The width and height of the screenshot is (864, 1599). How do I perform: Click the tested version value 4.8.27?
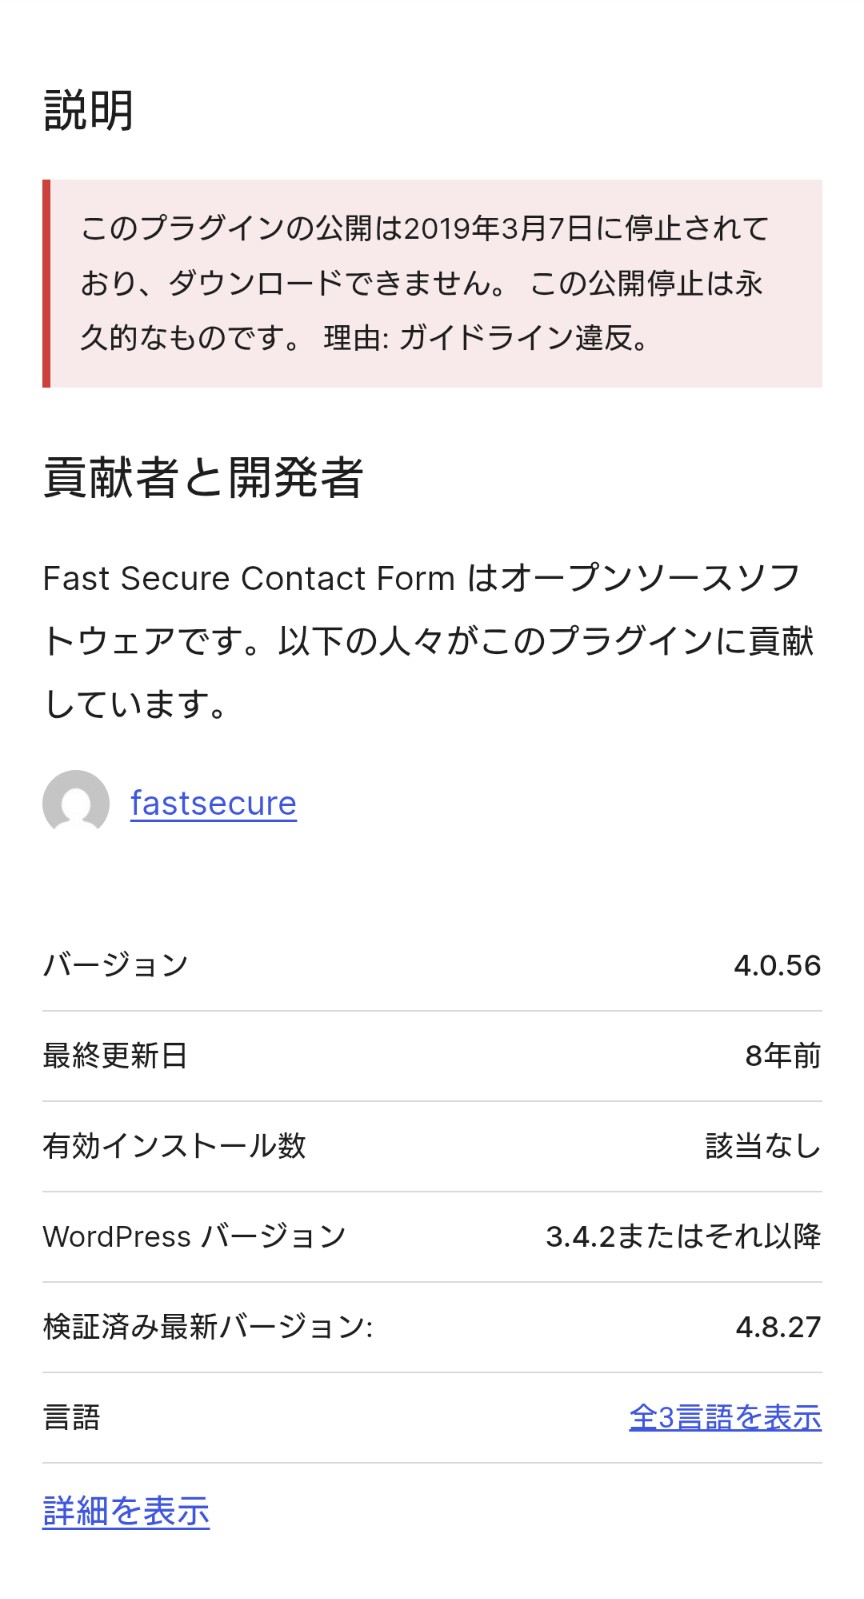(x=778, y=1327)
